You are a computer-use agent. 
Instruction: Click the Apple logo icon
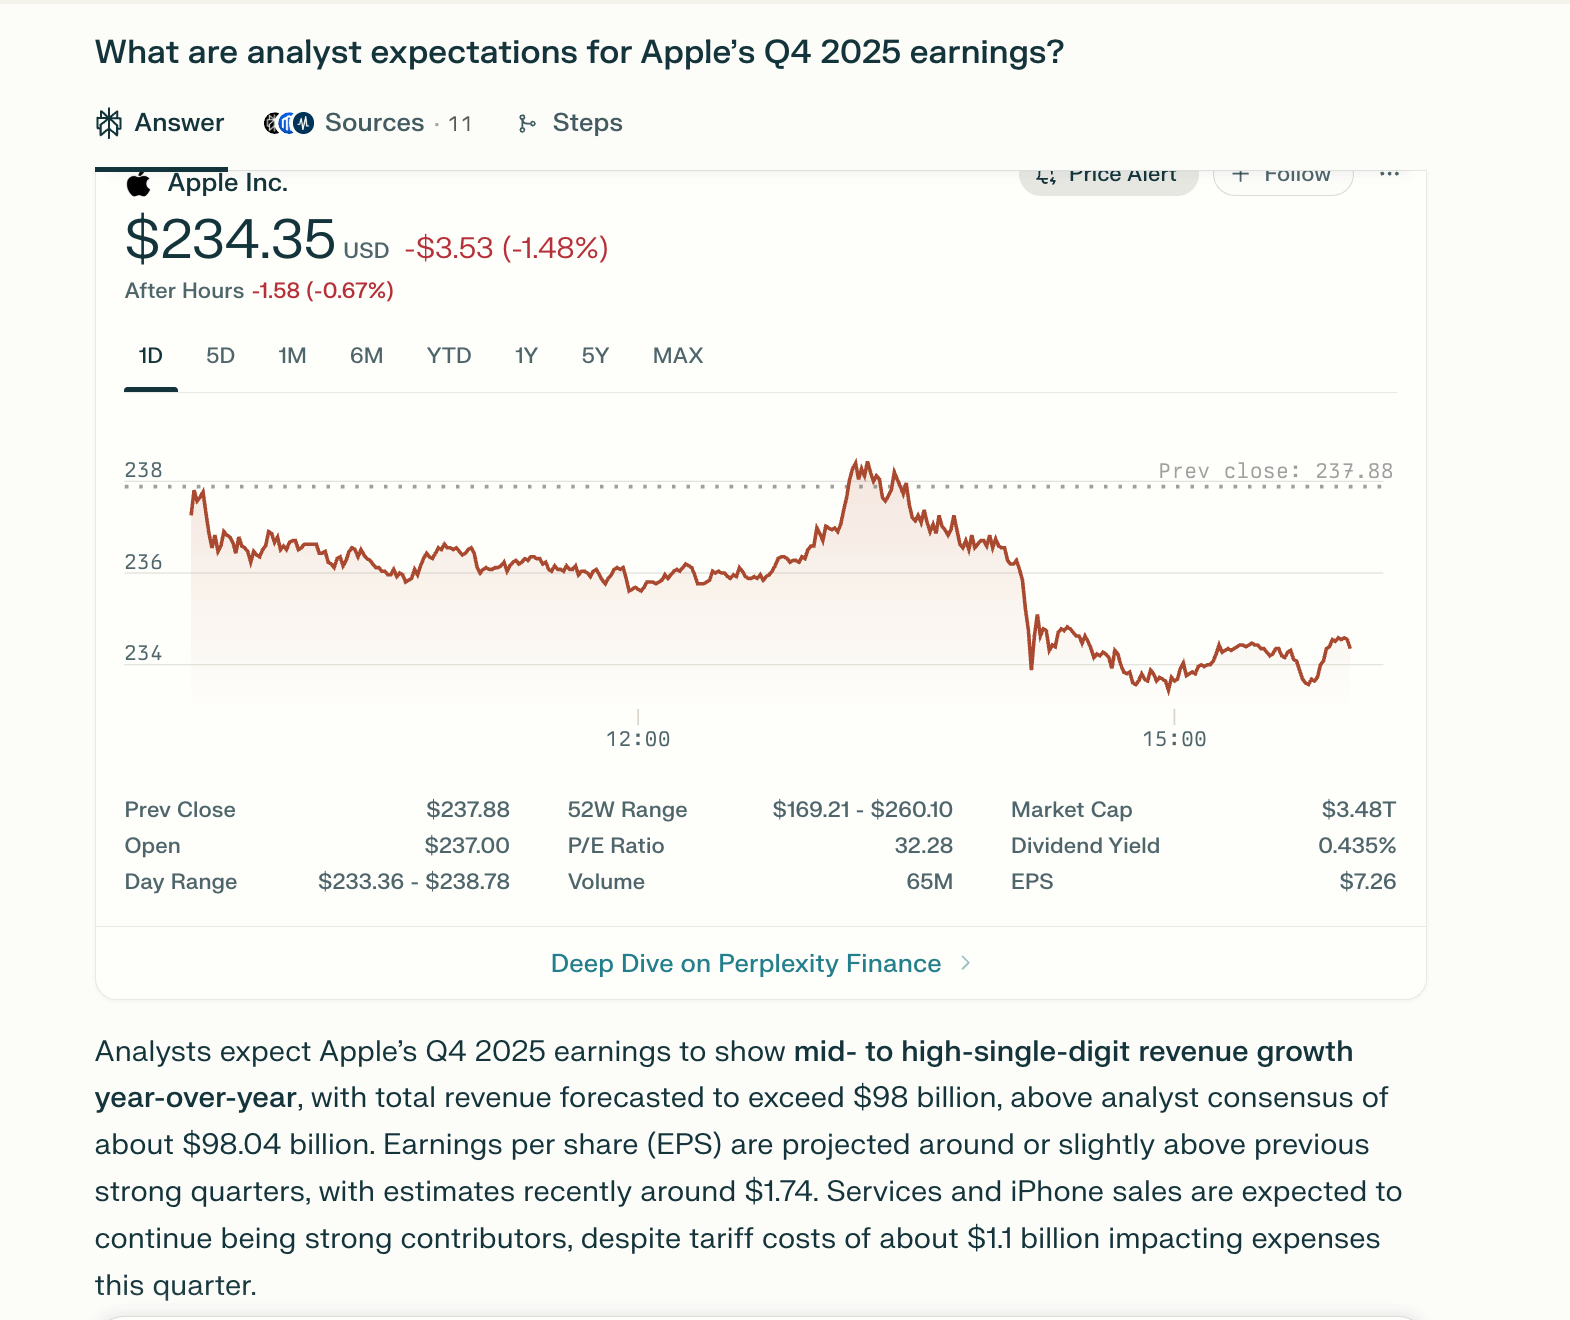(139, 183)
